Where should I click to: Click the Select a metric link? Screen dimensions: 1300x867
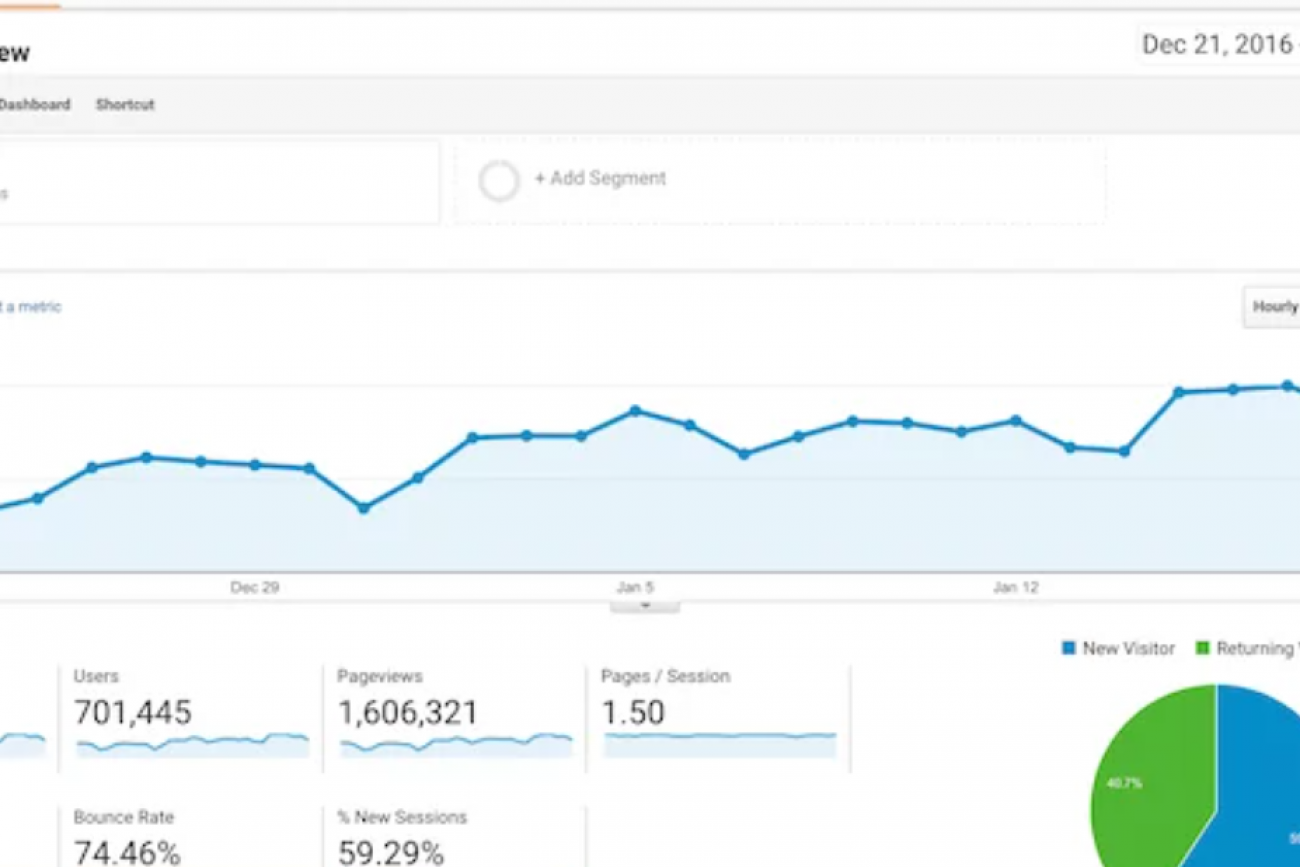click(30, 307)
